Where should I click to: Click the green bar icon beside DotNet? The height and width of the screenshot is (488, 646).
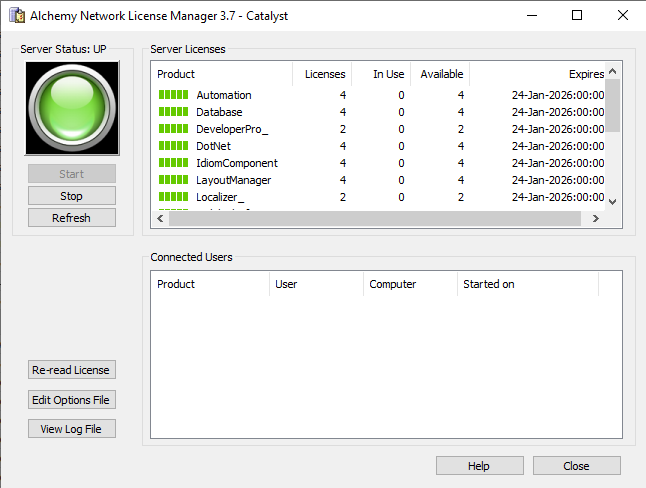(x=173, y=145)
